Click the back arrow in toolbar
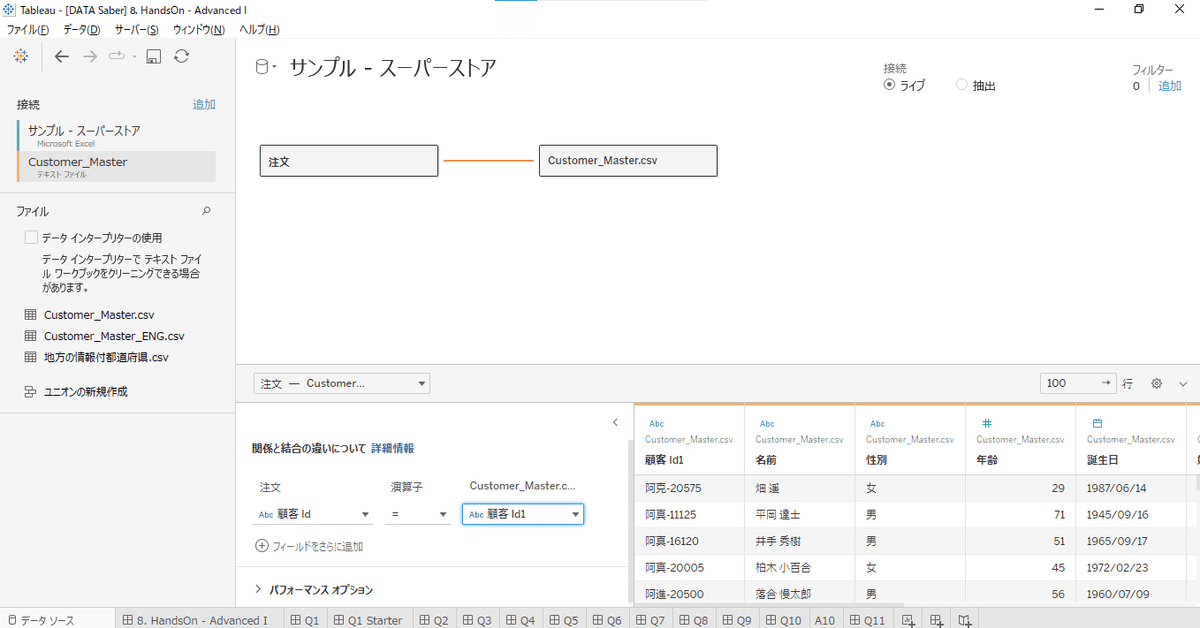Screen dimensions: 1200x628 coord(62,57)
